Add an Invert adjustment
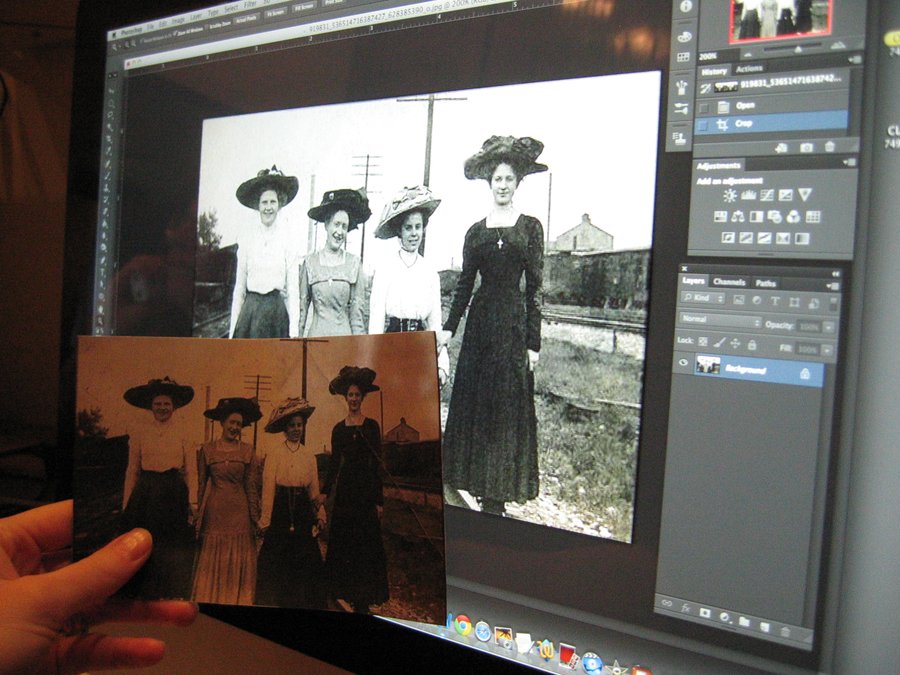 coord(728,238)
